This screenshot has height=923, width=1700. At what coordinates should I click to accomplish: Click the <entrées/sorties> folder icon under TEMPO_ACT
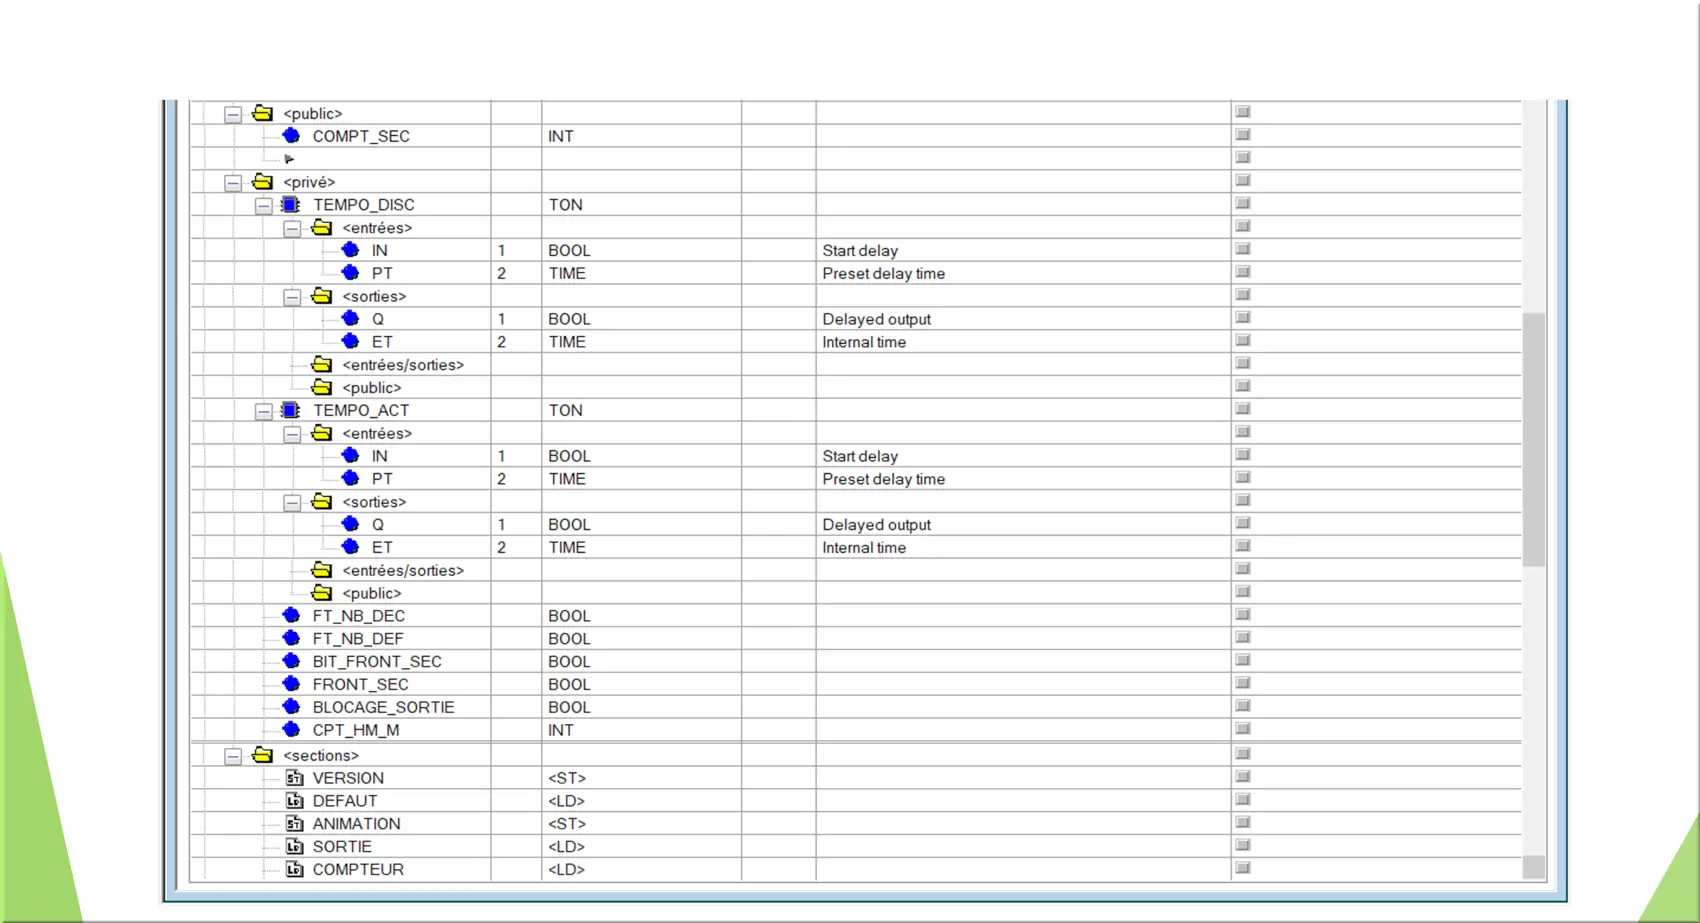click(321, 570)
